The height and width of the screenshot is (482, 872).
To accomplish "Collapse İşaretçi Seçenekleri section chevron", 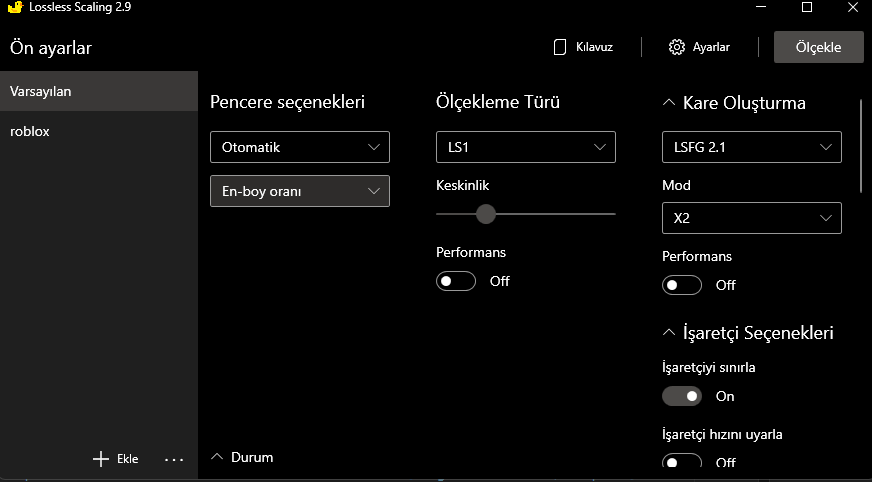I will pos(668,333).
